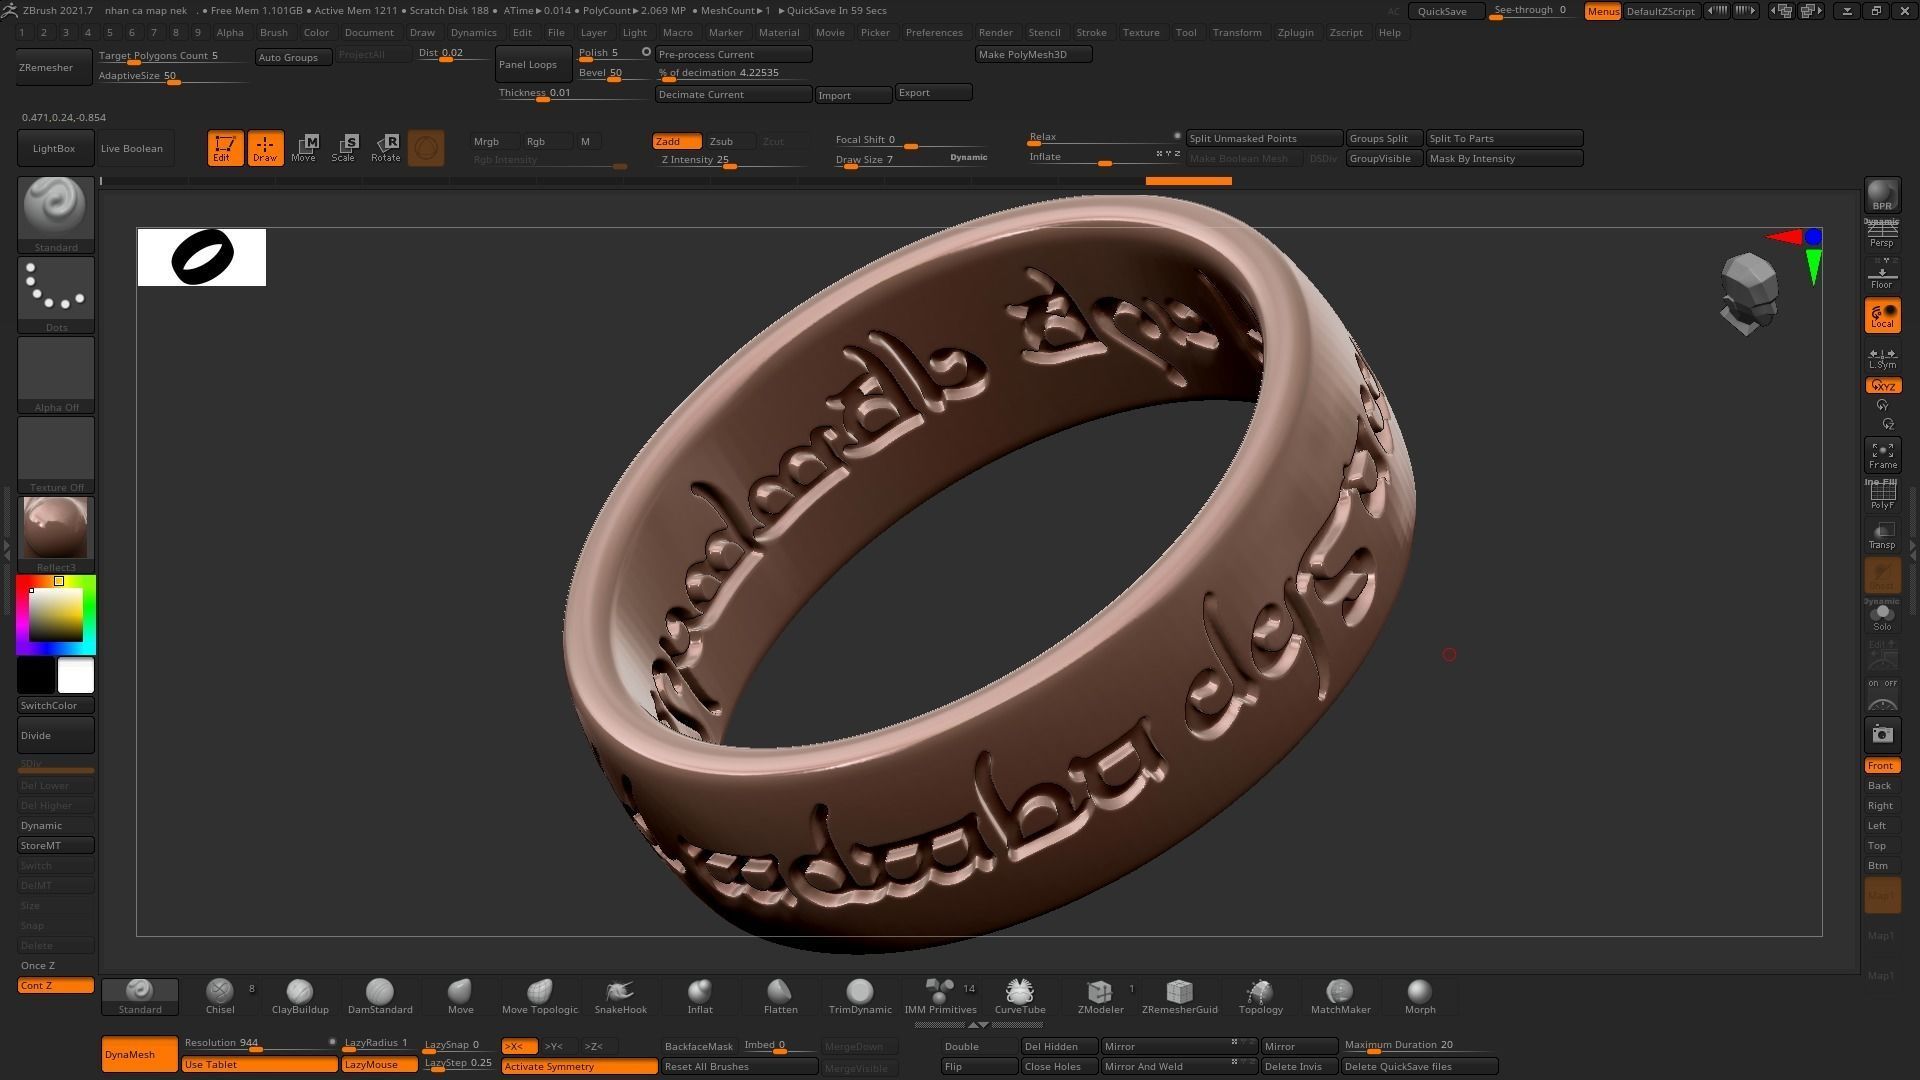The width and height of the screenshot is (1920, 1080).
Task: Click the Resolution 944 slider field
Action: click(x=259, y=1044)
